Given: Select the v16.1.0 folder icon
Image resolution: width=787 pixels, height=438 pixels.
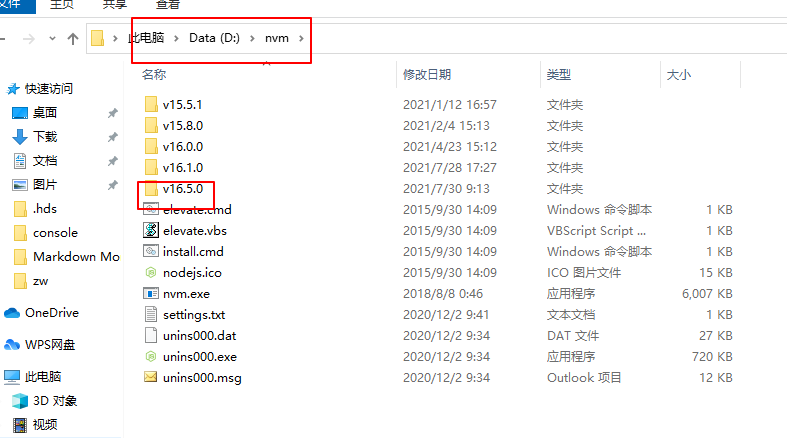Looking at the screenshot, I should point(151,168).
